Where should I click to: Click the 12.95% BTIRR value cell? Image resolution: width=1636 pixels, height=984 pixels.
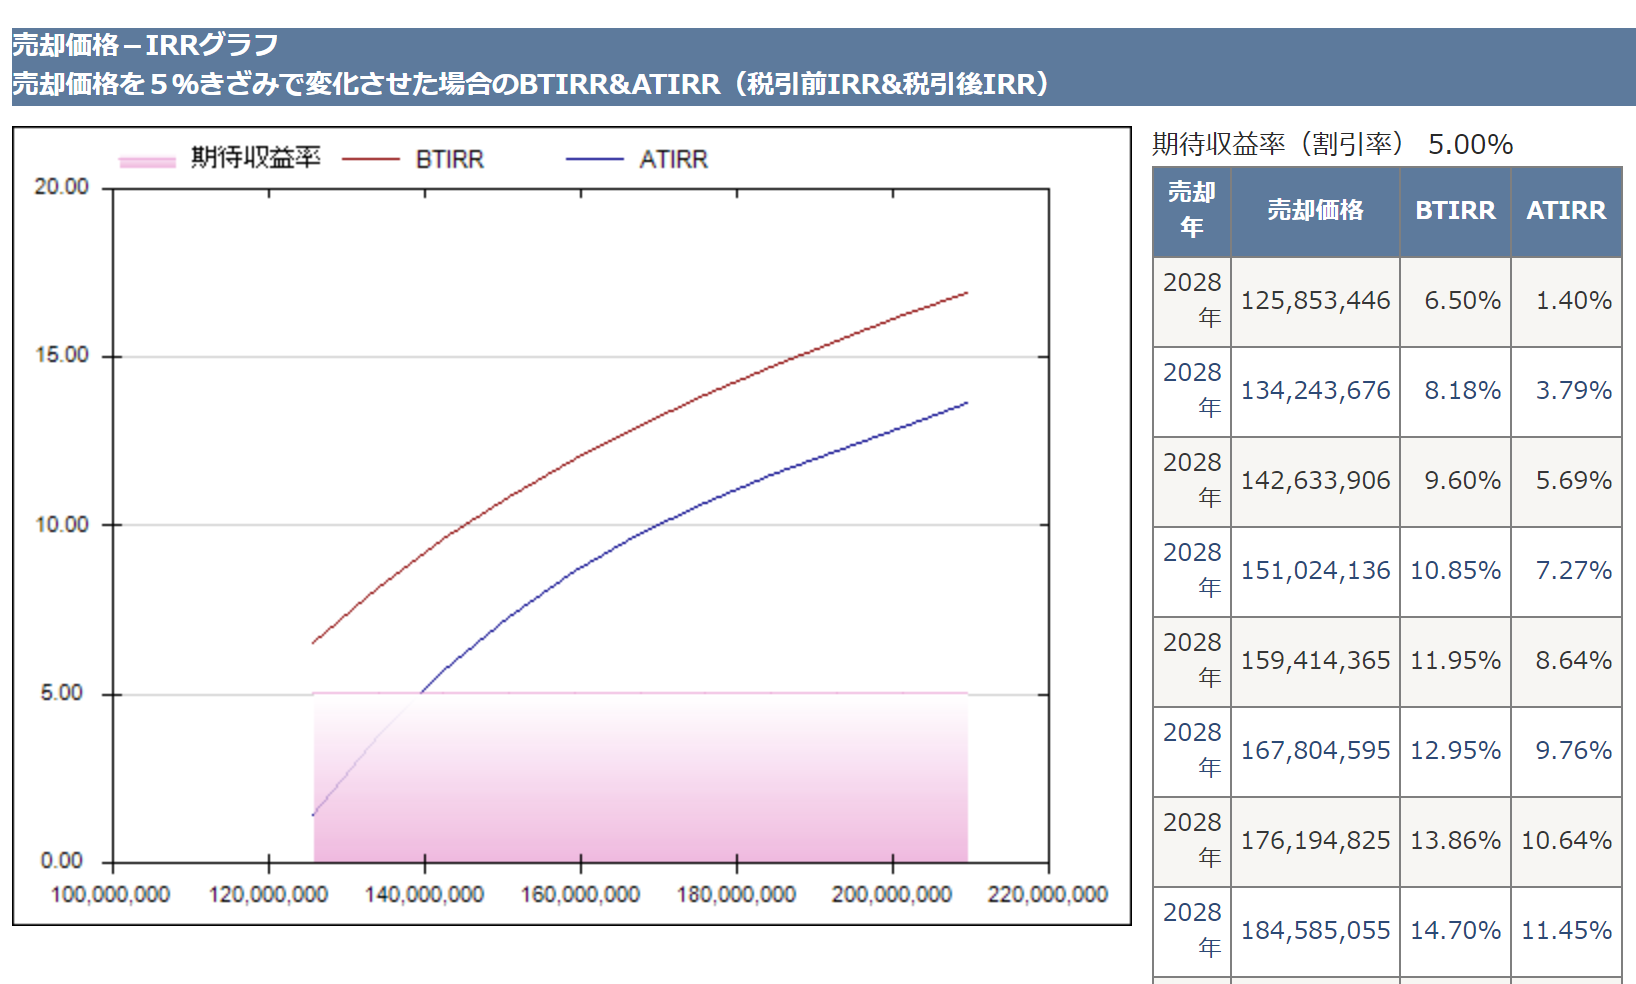pos(1455,751)
